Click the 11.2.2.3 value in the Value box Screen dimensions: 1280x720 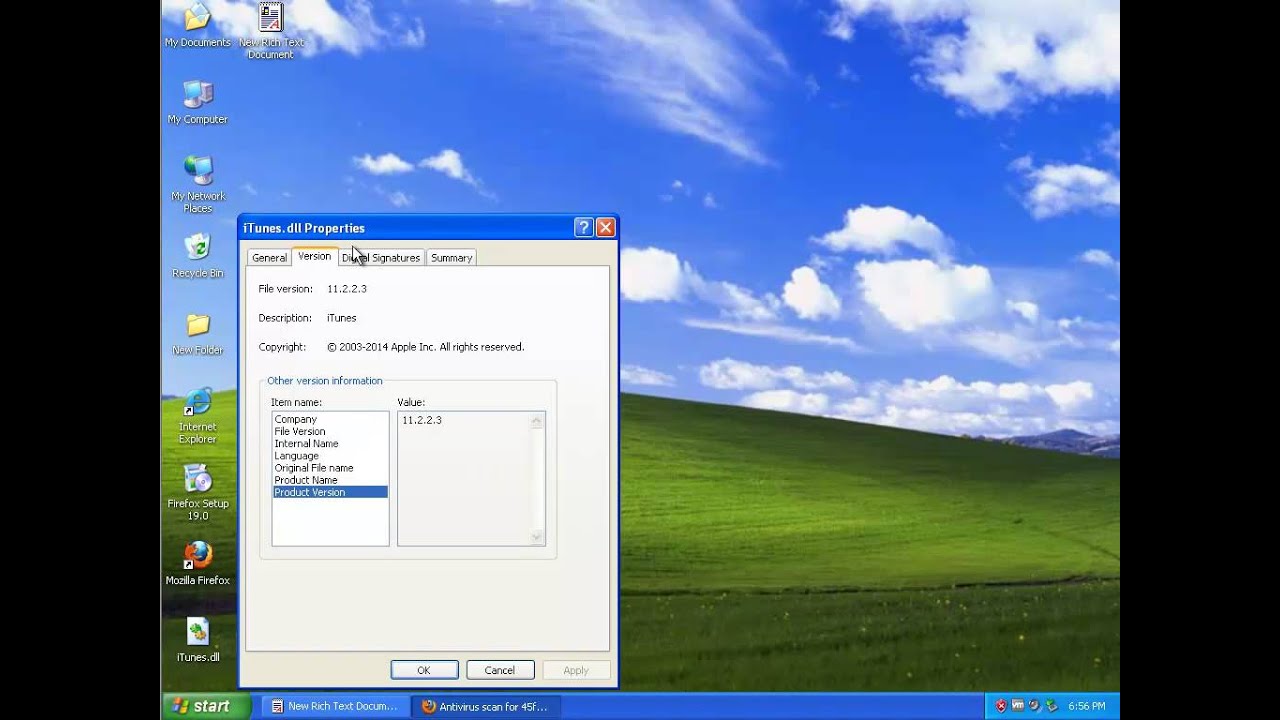421,420
